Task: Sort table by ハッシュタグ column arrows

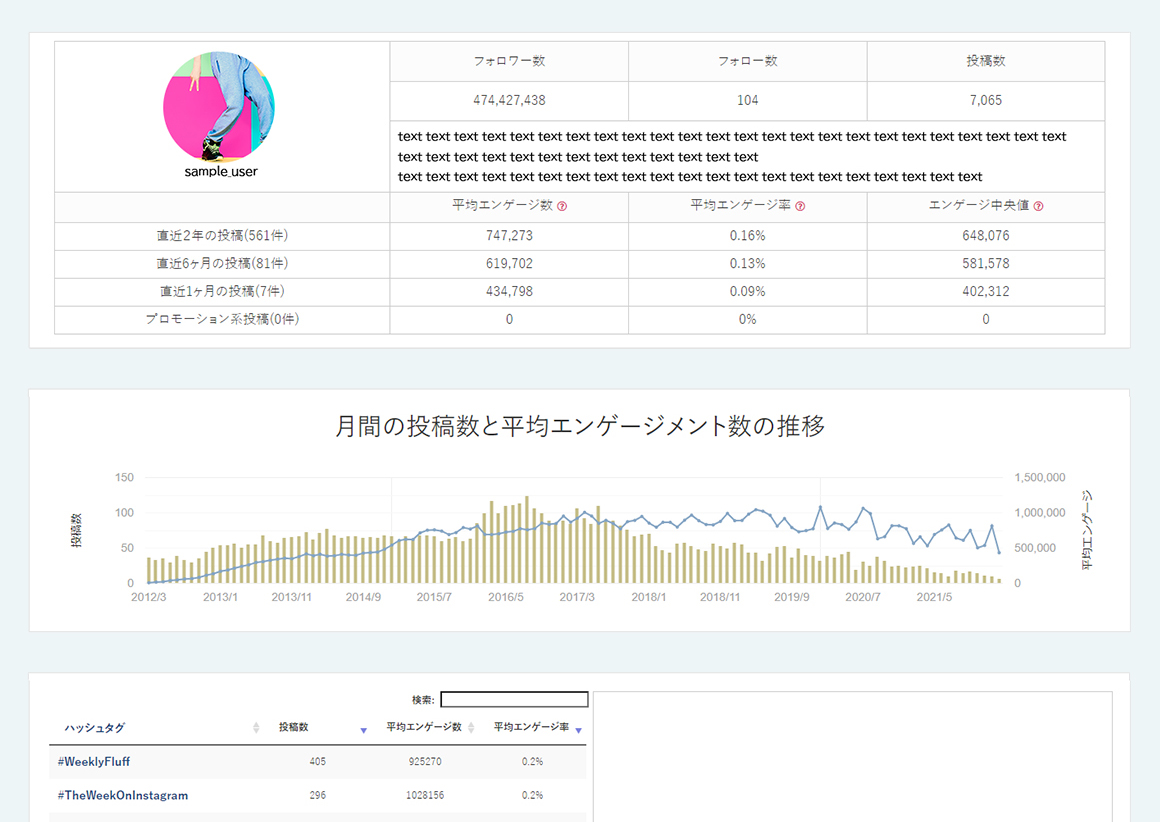Action: [x=256, y=728]
